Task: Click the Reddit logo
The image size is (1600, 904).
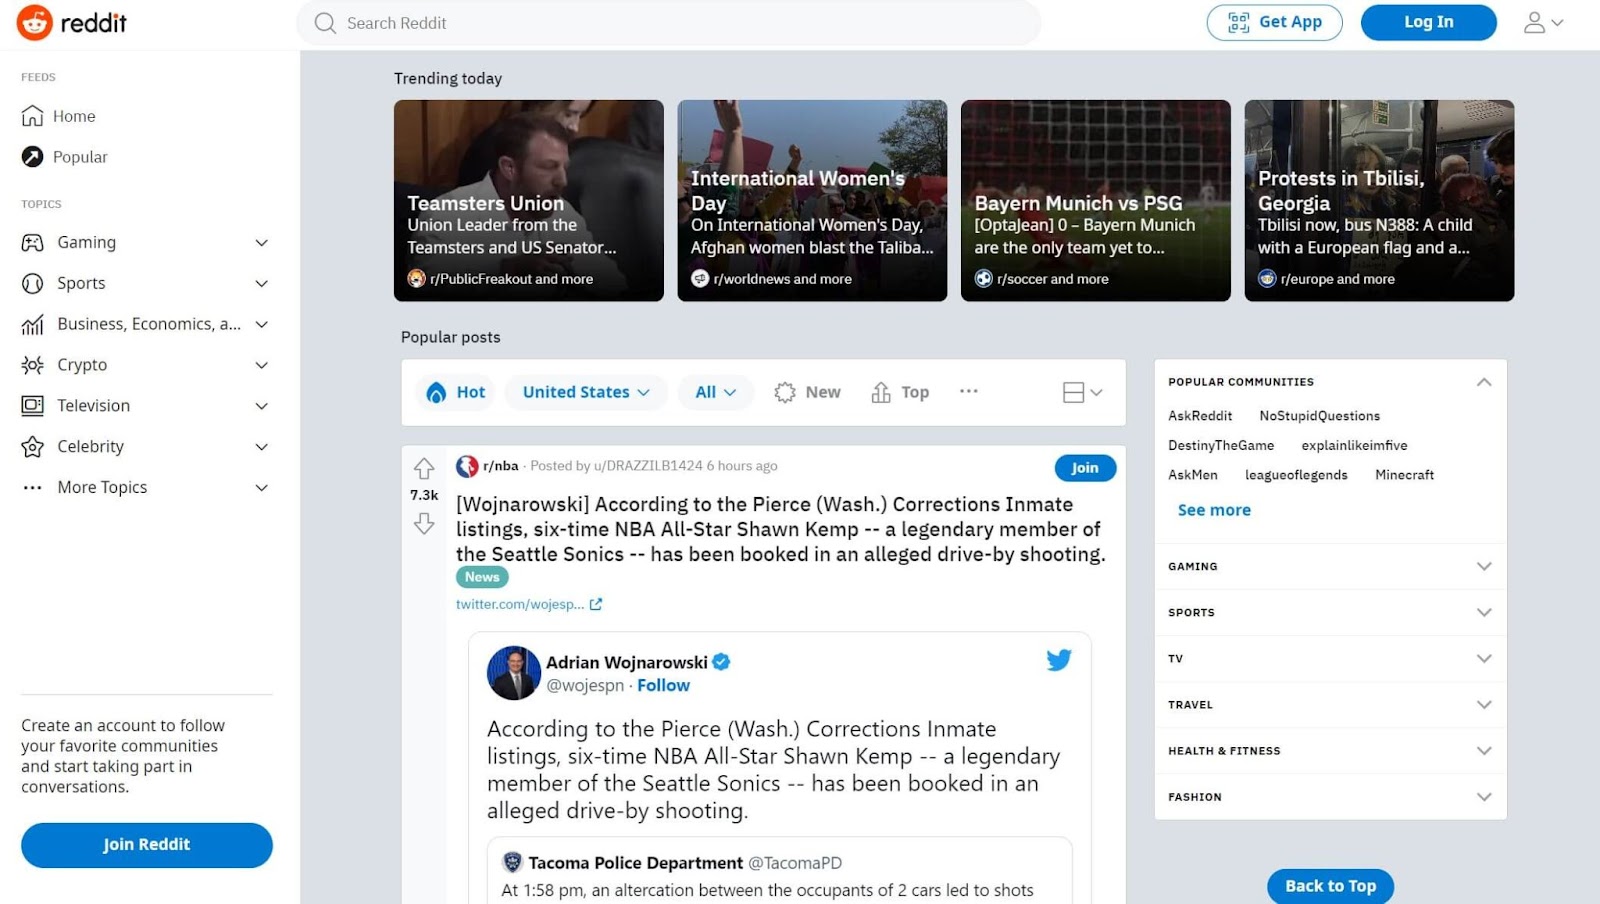Action: (x=72, y=23)
